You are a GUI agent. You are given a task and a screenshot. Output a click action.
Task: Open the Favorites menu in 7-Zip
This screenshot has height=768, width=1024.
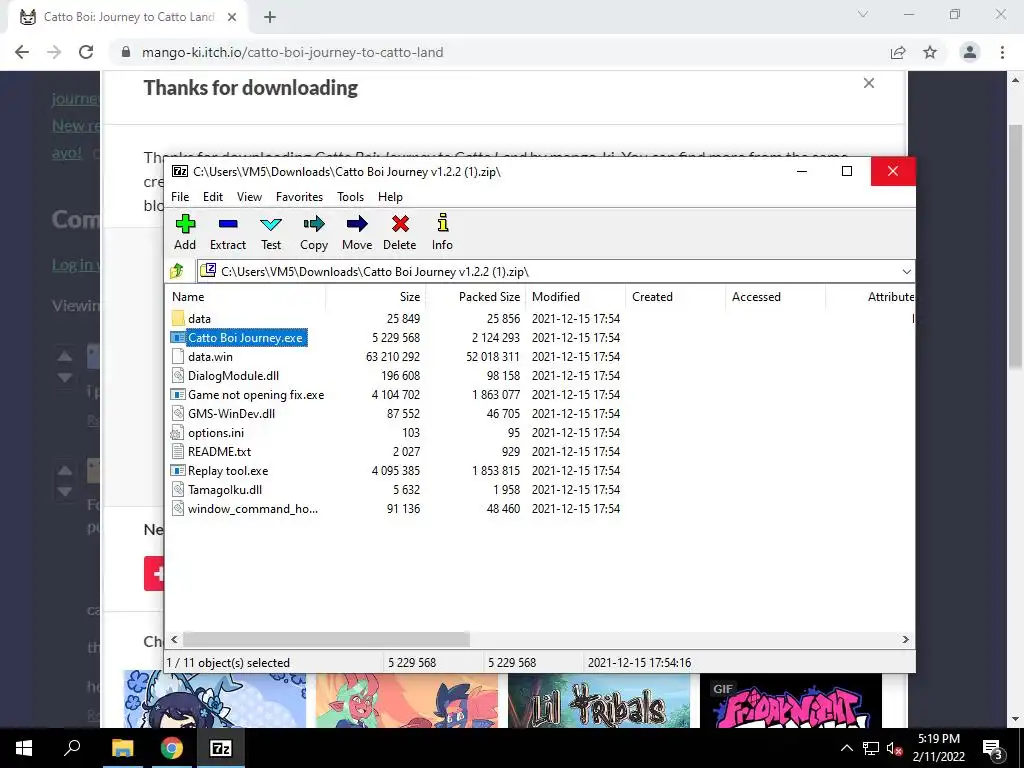(299, 197)
